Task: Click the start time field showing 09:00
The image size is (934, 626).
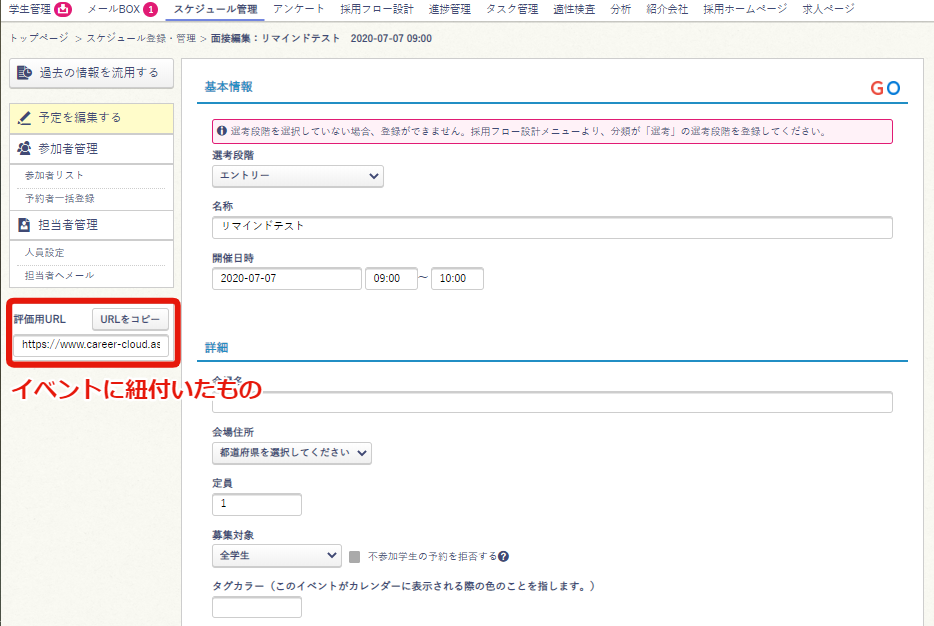Action: pyautogui.click(x=390, y=279)
